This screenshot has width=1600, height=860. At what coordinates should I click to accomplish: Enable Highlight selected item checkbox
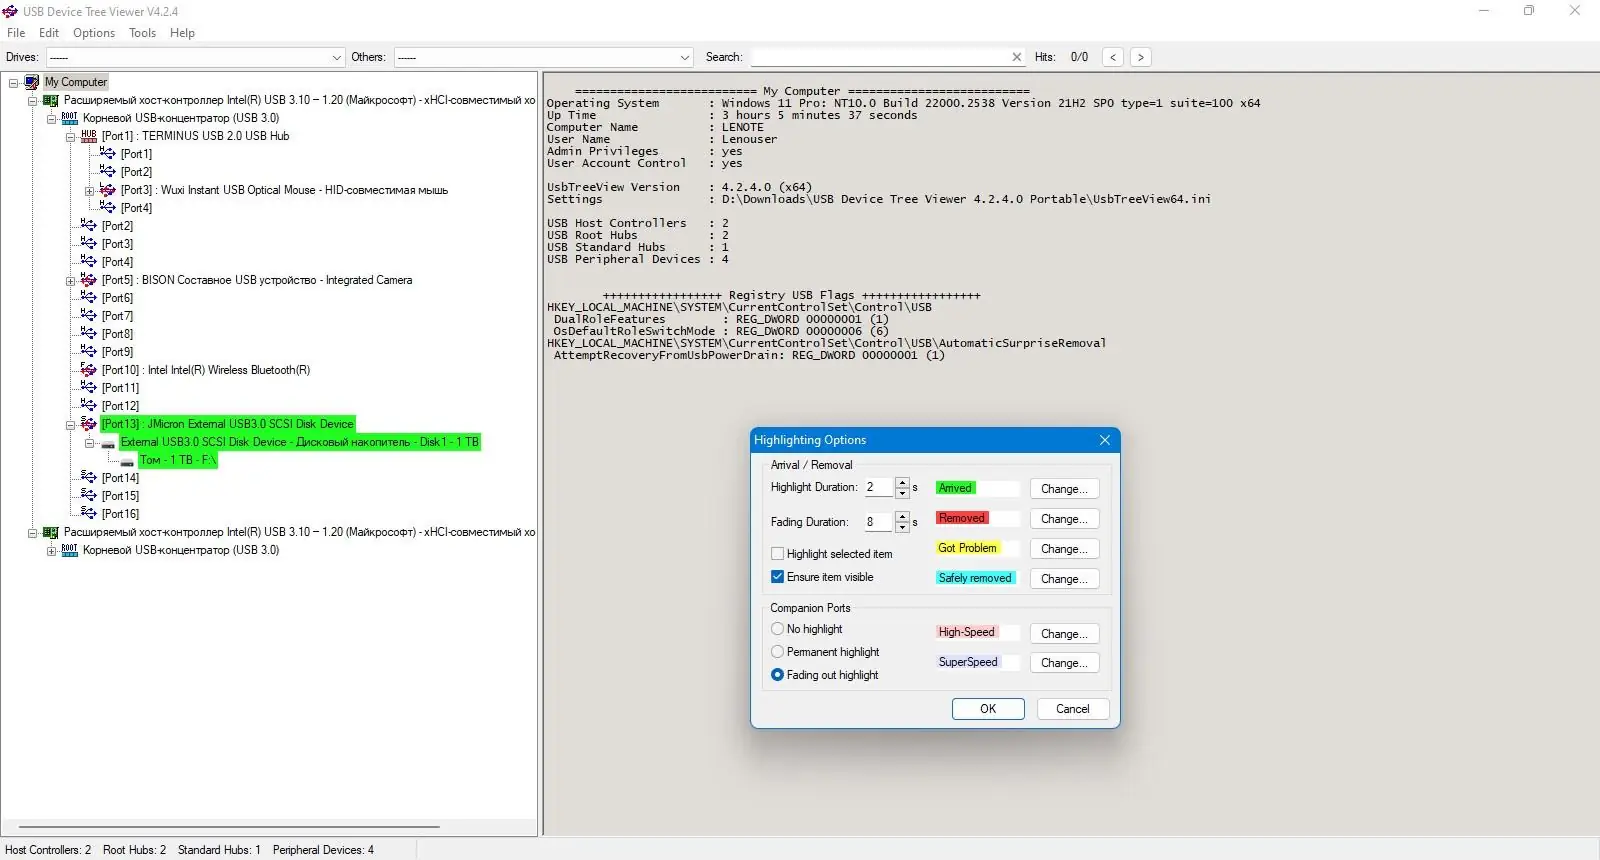tap(777, 553)
